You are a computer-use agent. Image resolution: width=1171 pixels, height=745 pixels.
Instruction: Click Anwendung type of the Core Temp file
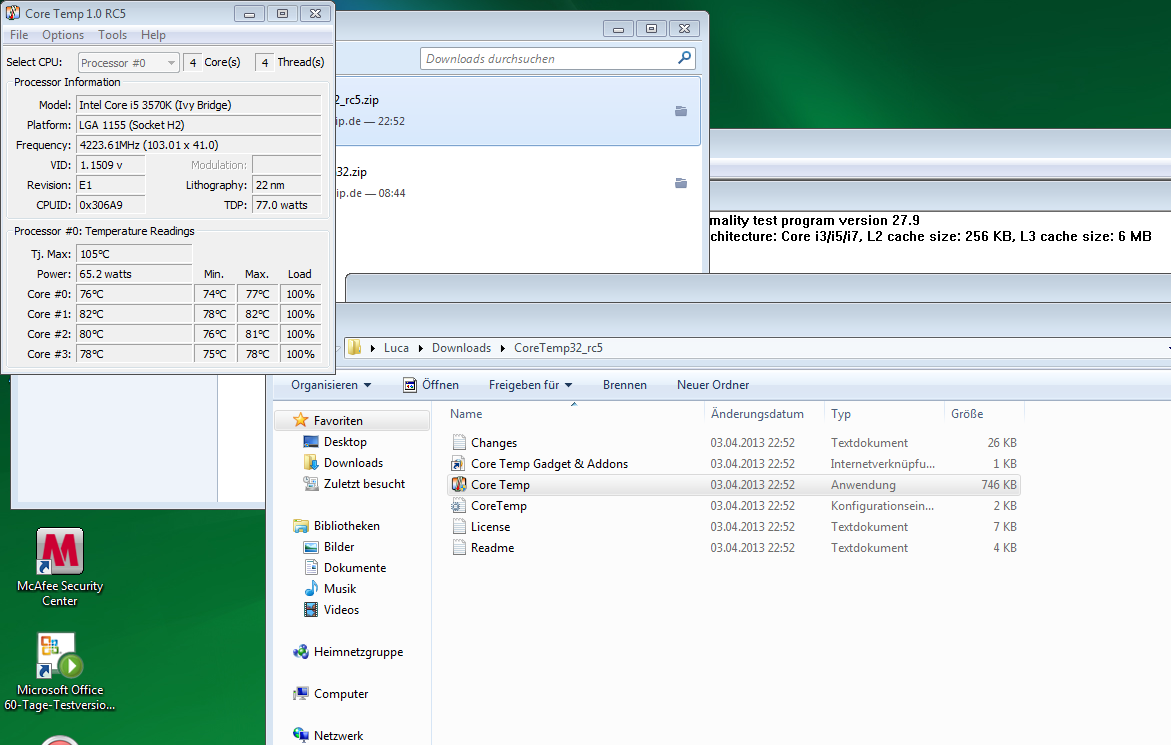(863, 484)
